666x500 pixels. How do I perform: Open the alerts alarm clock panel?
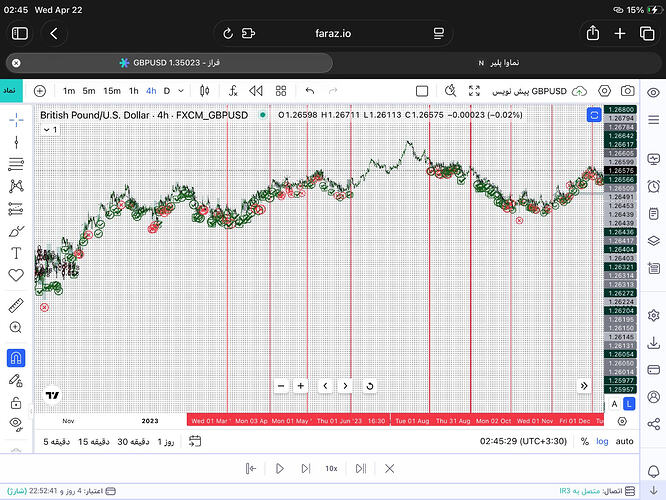[x=653, y=186]
